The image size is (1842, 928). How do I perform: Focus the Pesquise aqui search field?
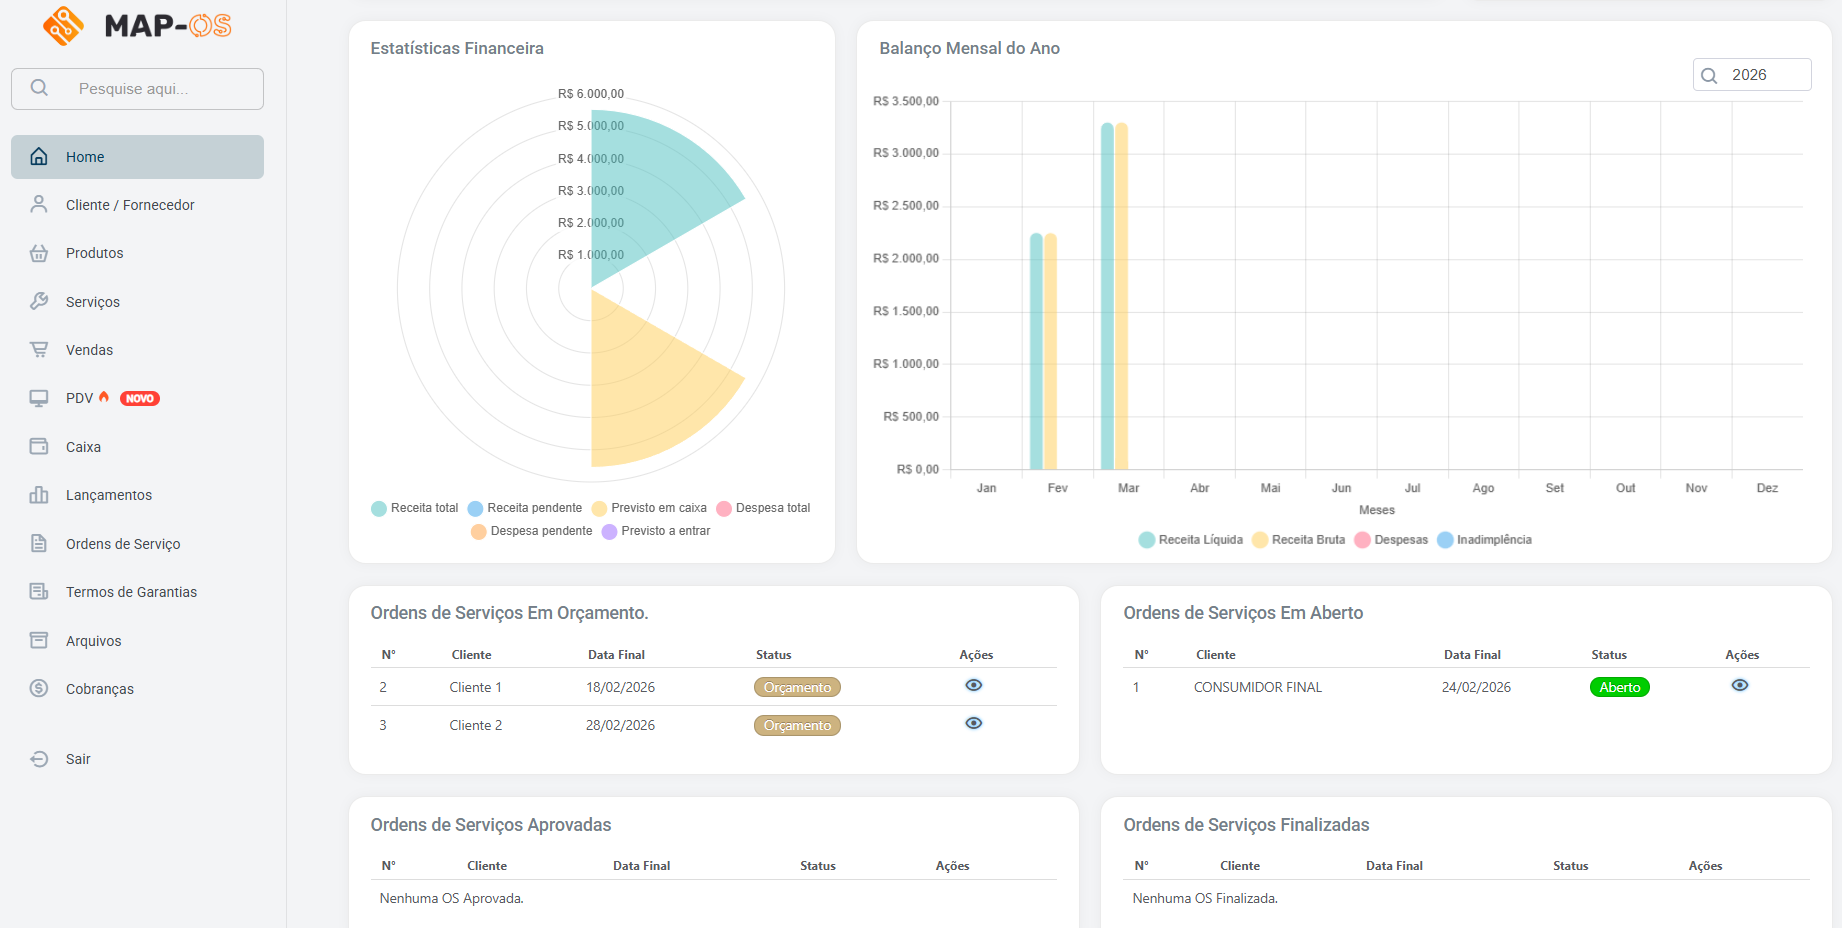click(150, 89)
